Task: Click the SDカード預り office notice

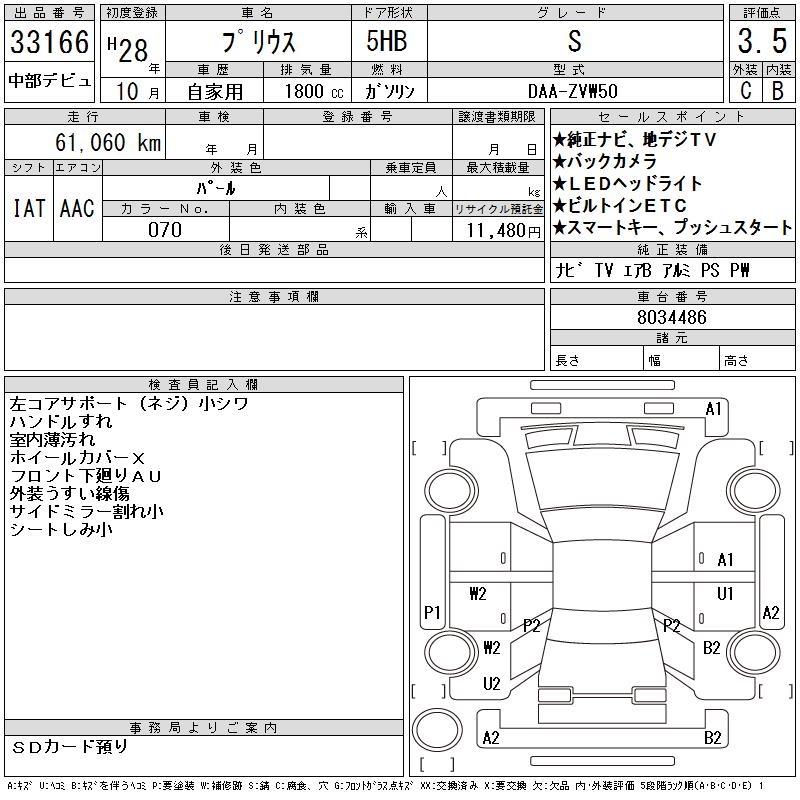Action: [x=70, y=746]
